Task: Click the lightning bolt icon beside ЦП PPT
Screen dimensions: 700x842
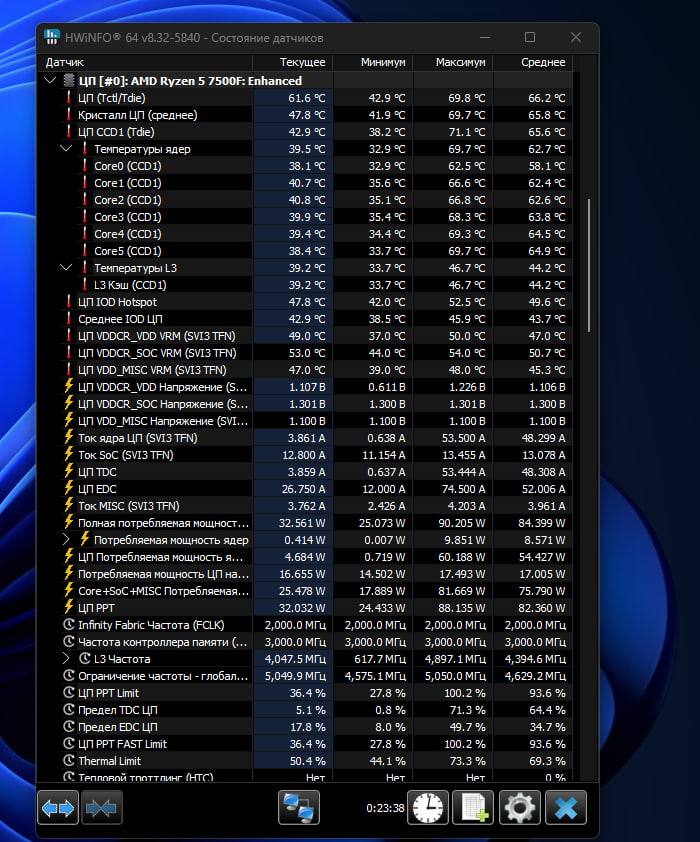Action: click(69, 608)
